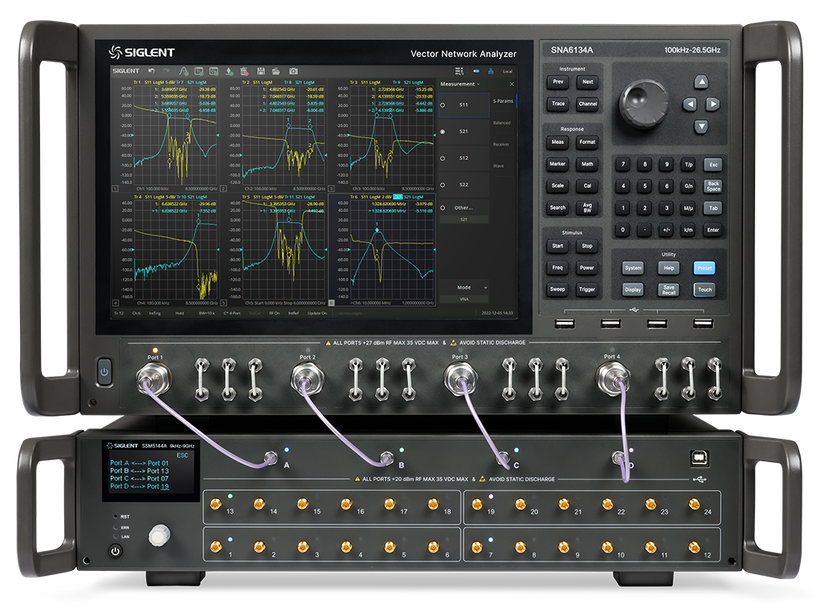Tap the floppy disk save icon

pos(260,71)
